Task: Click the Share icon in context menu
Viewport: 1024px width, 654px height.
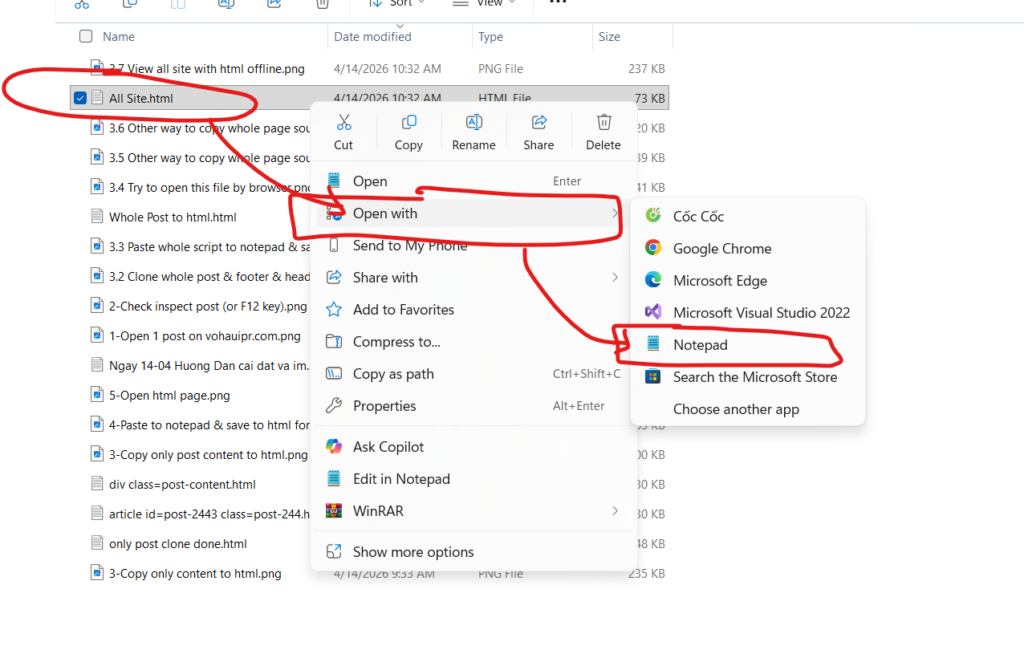Action: pyautogui.click(x=538, y=123)
